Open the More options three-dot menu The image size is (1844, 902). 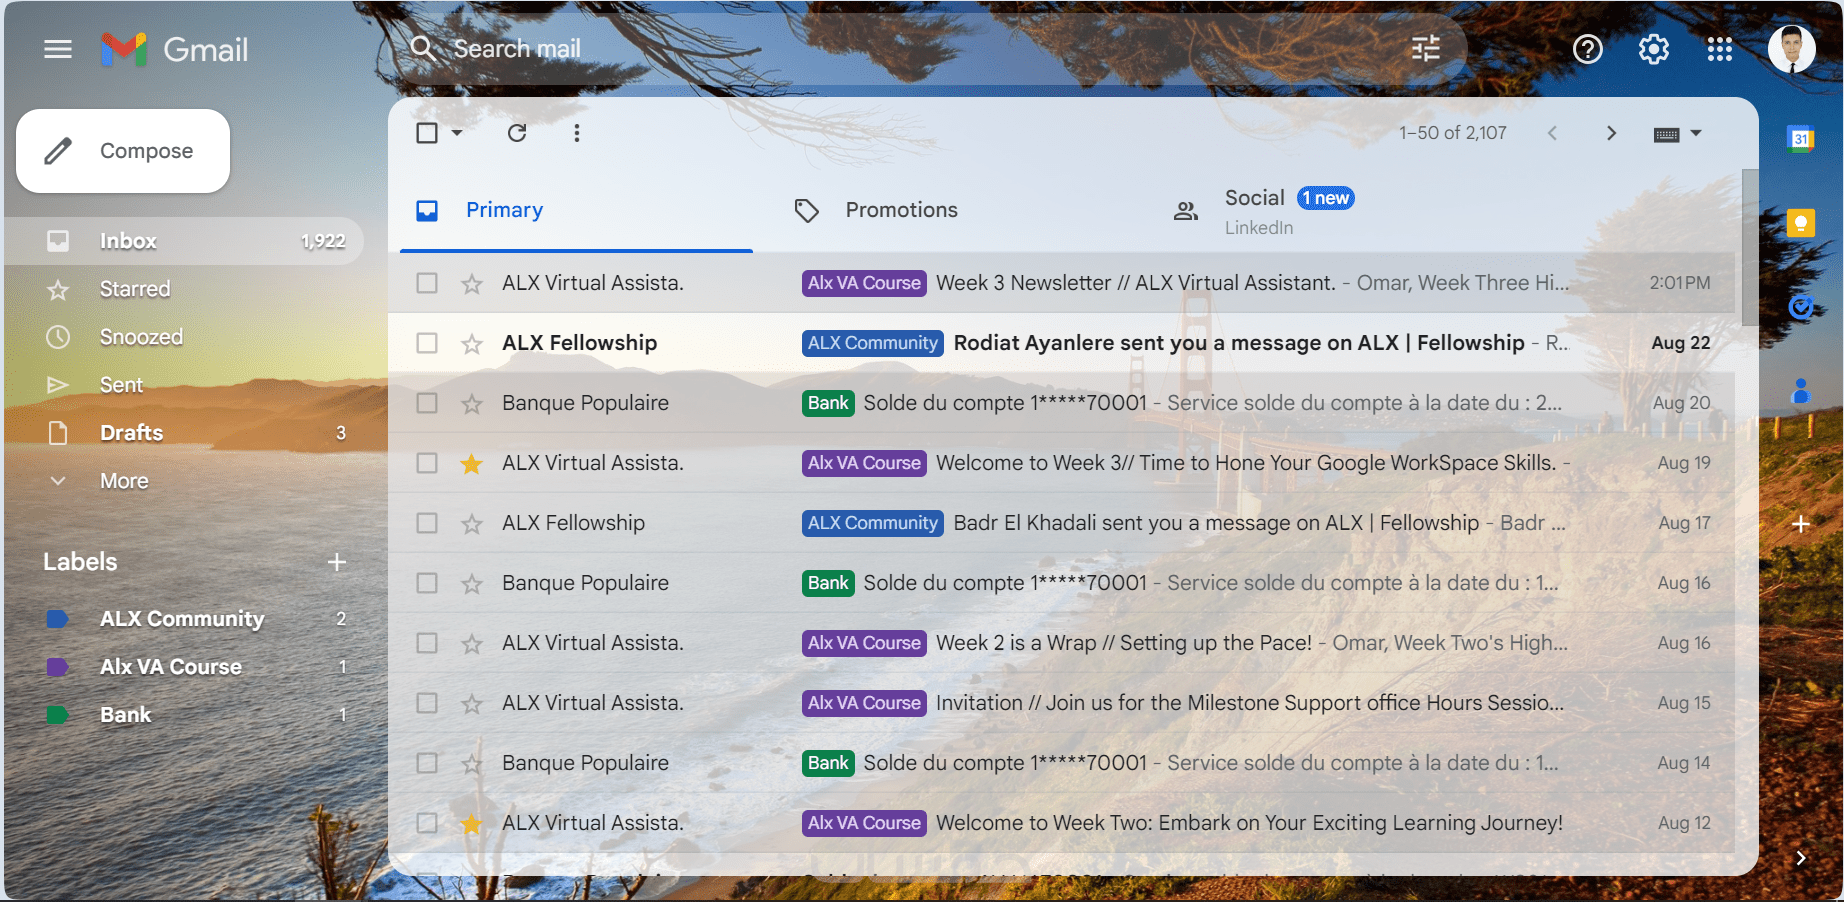point(577,133)
